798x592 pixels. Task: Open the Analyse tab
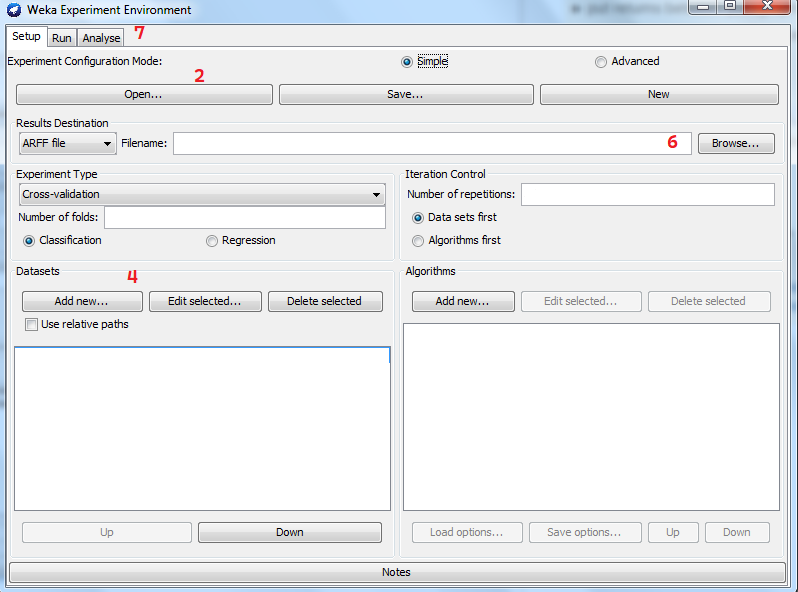click(x=101, y=38)
